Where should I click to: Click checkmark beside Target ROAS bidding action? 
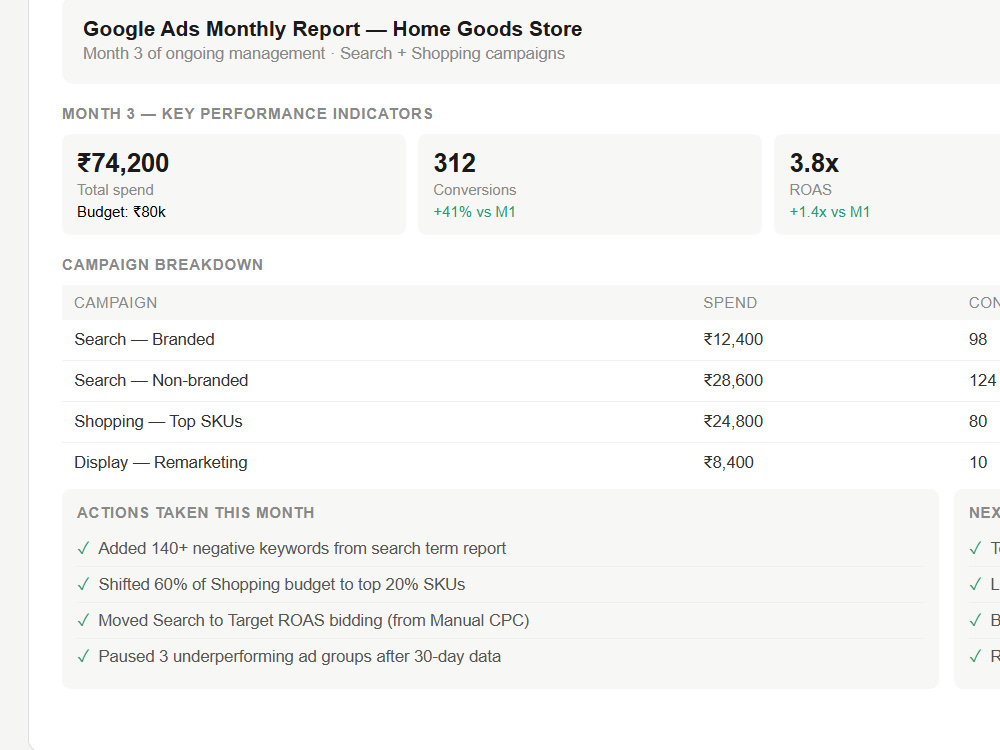83,621
